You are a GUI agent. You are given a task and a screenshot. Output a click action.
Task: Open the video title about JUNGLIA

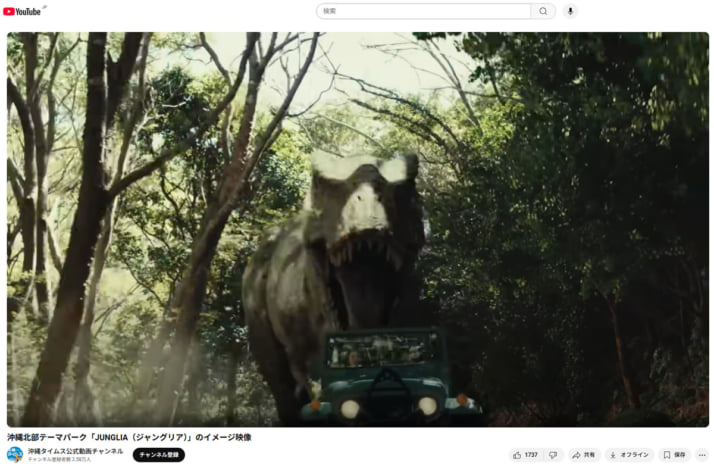coord(129,437)
